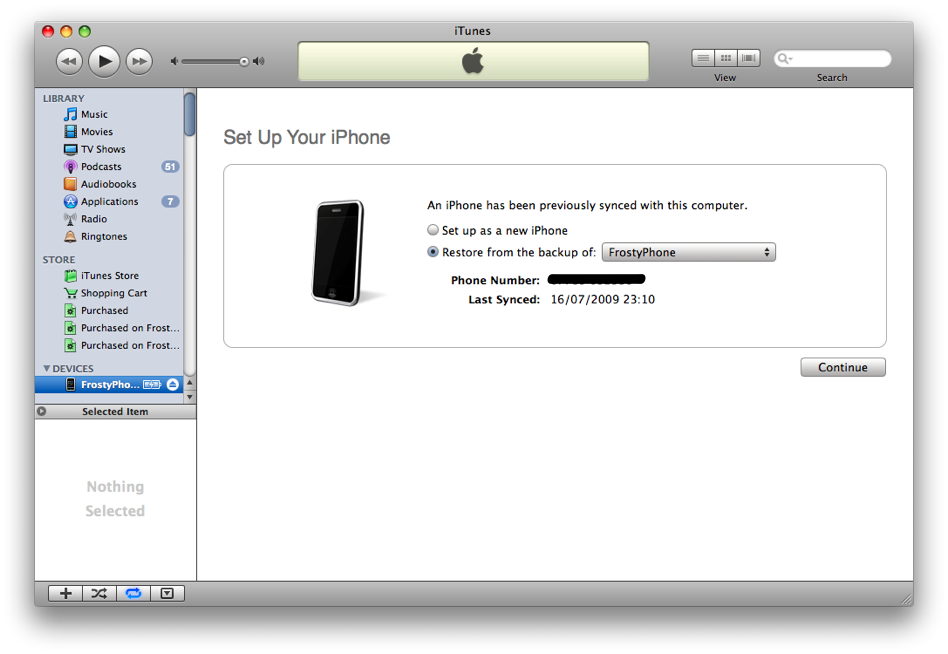The height and width of the screenshot is (654, 948).
Task: Select 'Restore from the backup of' option
Action: point(433,252)
